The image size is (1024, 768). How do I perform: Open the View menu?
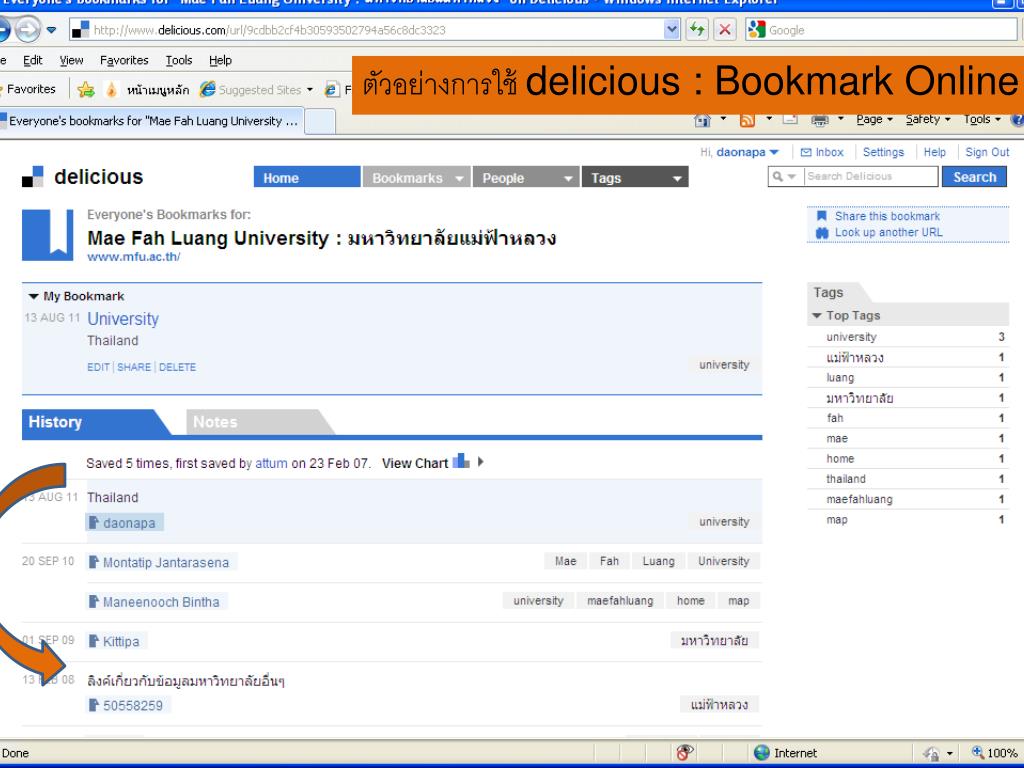(71, 60)
